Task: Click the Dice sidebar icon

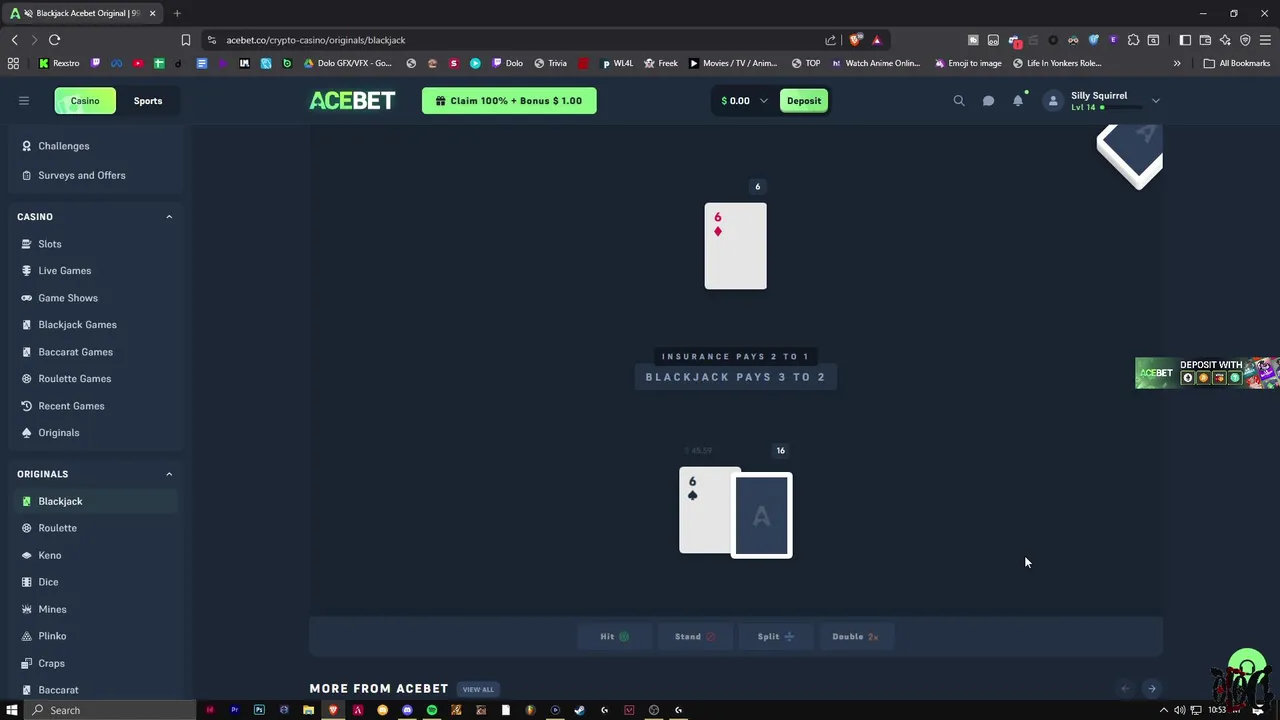Action: point(27,582)
